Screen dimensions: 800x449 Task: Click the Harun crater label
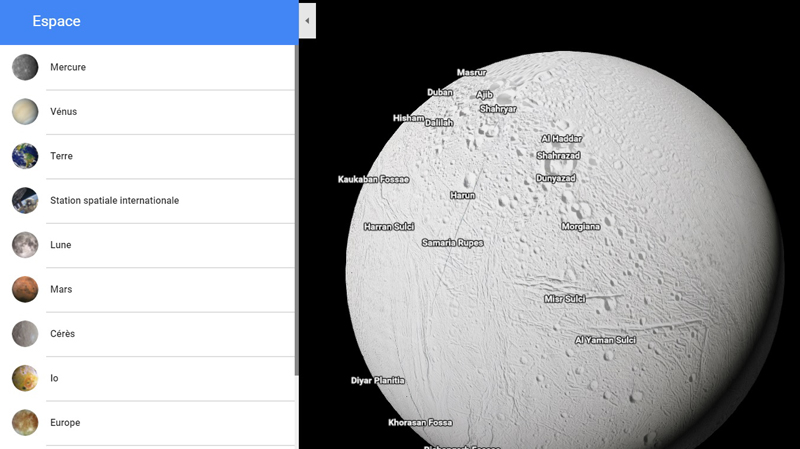point(462,195)
